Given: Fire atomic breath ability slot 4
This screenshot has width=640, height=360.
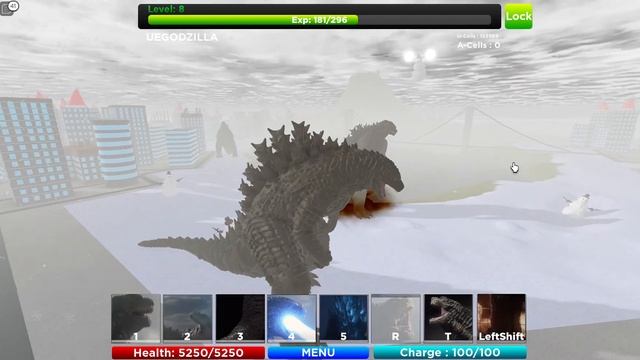Looking at the screenshot, I should [x=292, y=318].
